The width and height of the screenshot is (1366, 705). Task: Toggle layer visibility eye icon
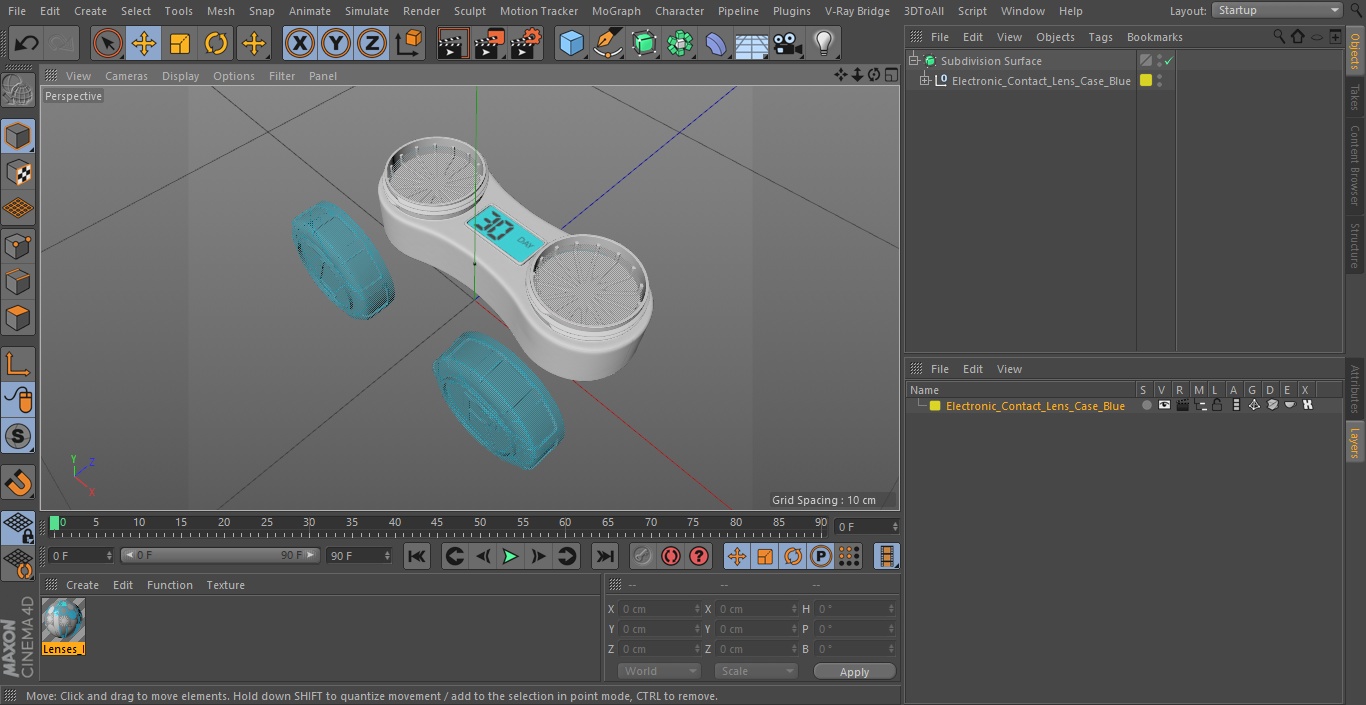tap(1163, 405)
